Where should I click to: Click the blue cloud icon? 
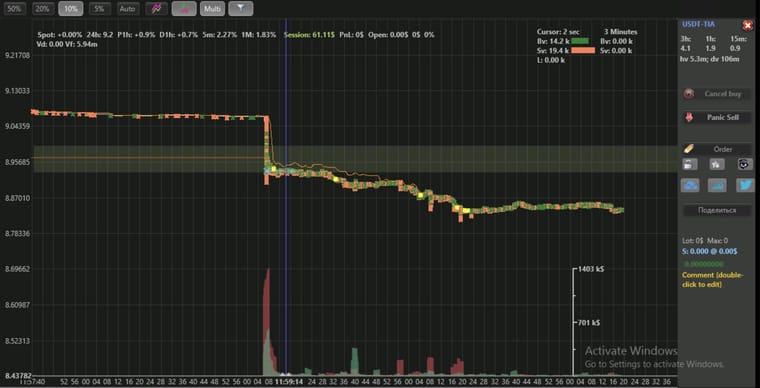coord(690,185)
